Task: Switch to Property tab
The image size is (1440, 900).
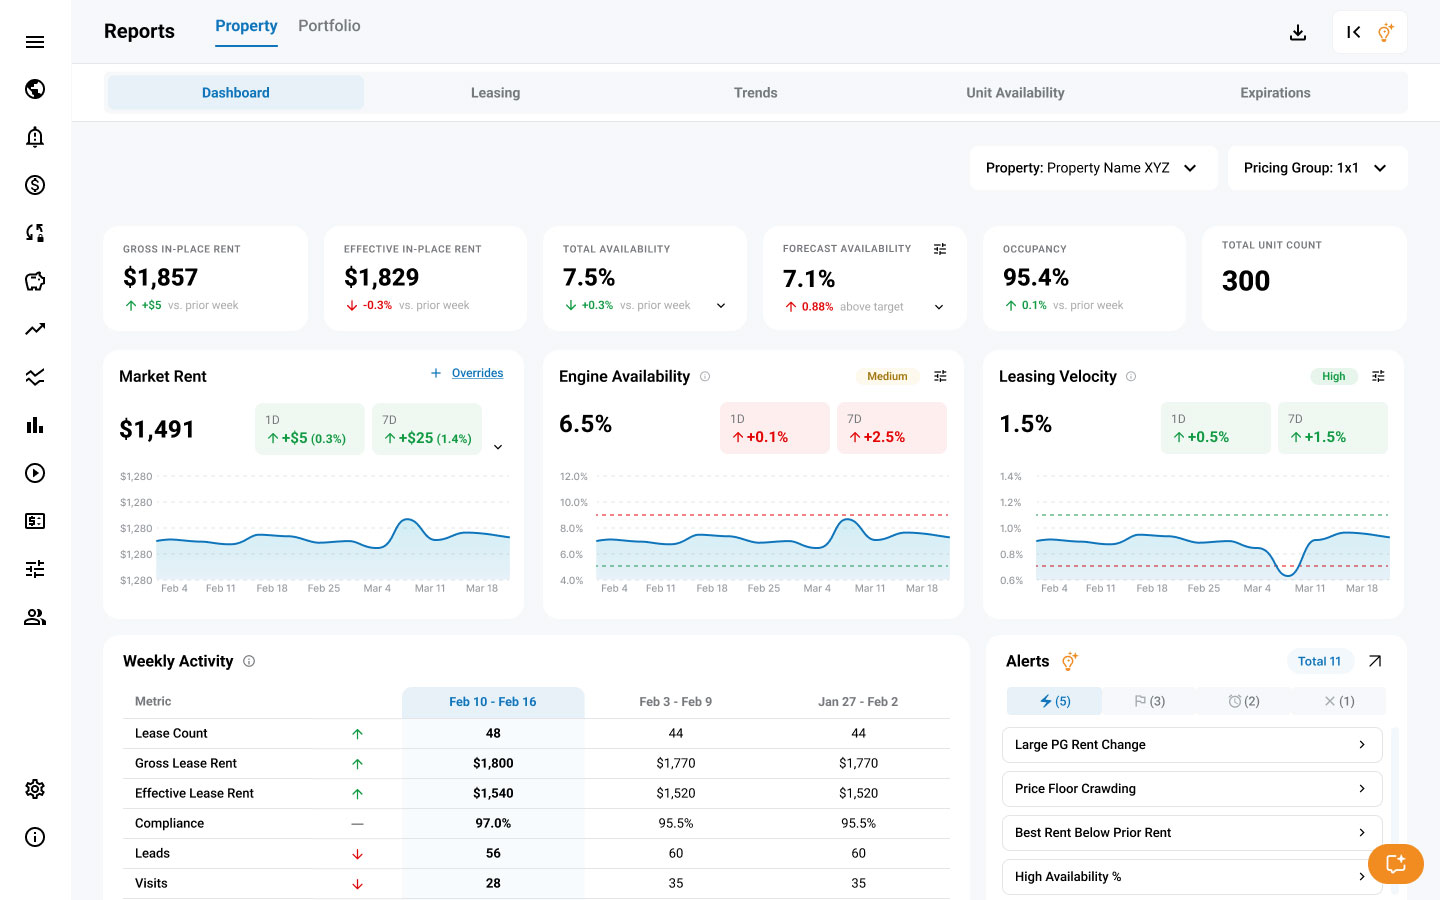Action: [x=246, y=26]
